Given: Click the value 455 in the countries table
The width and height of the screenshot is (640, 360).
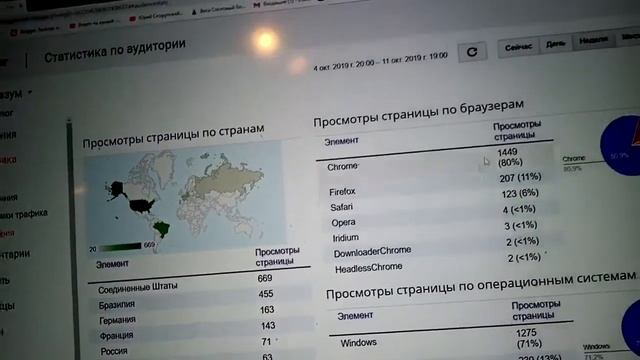Looking at the screenshot, I should 266,294.
